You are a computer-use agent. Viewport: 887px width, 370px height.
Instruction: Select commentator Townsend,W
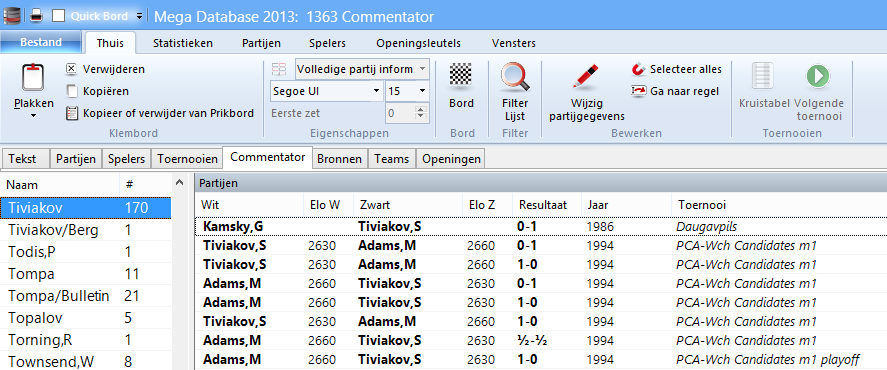(86, 362)
